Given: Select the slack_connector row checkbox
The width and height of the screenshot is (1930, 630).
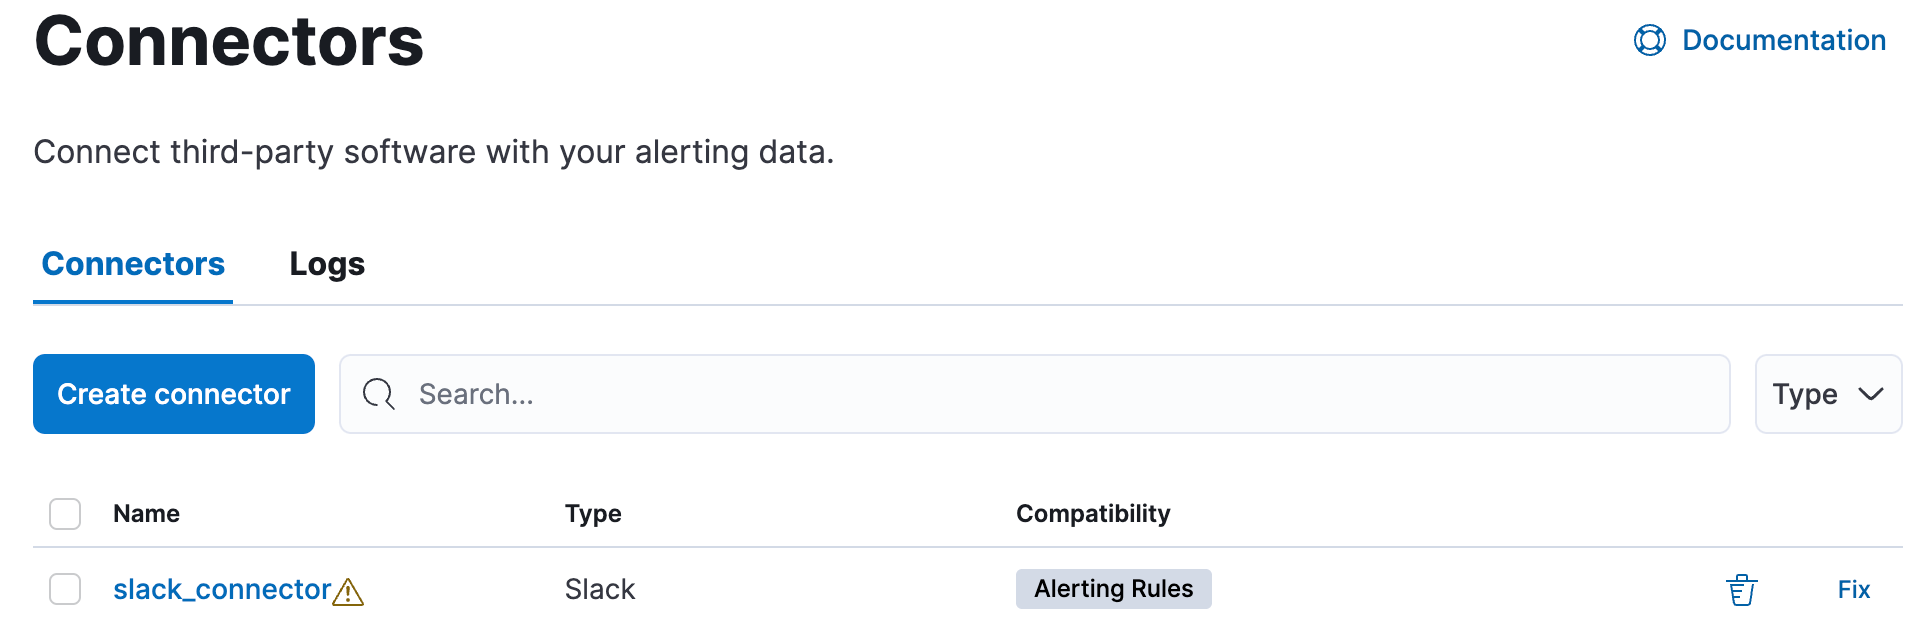Looking at the screenshot, I should coord(65,589).
